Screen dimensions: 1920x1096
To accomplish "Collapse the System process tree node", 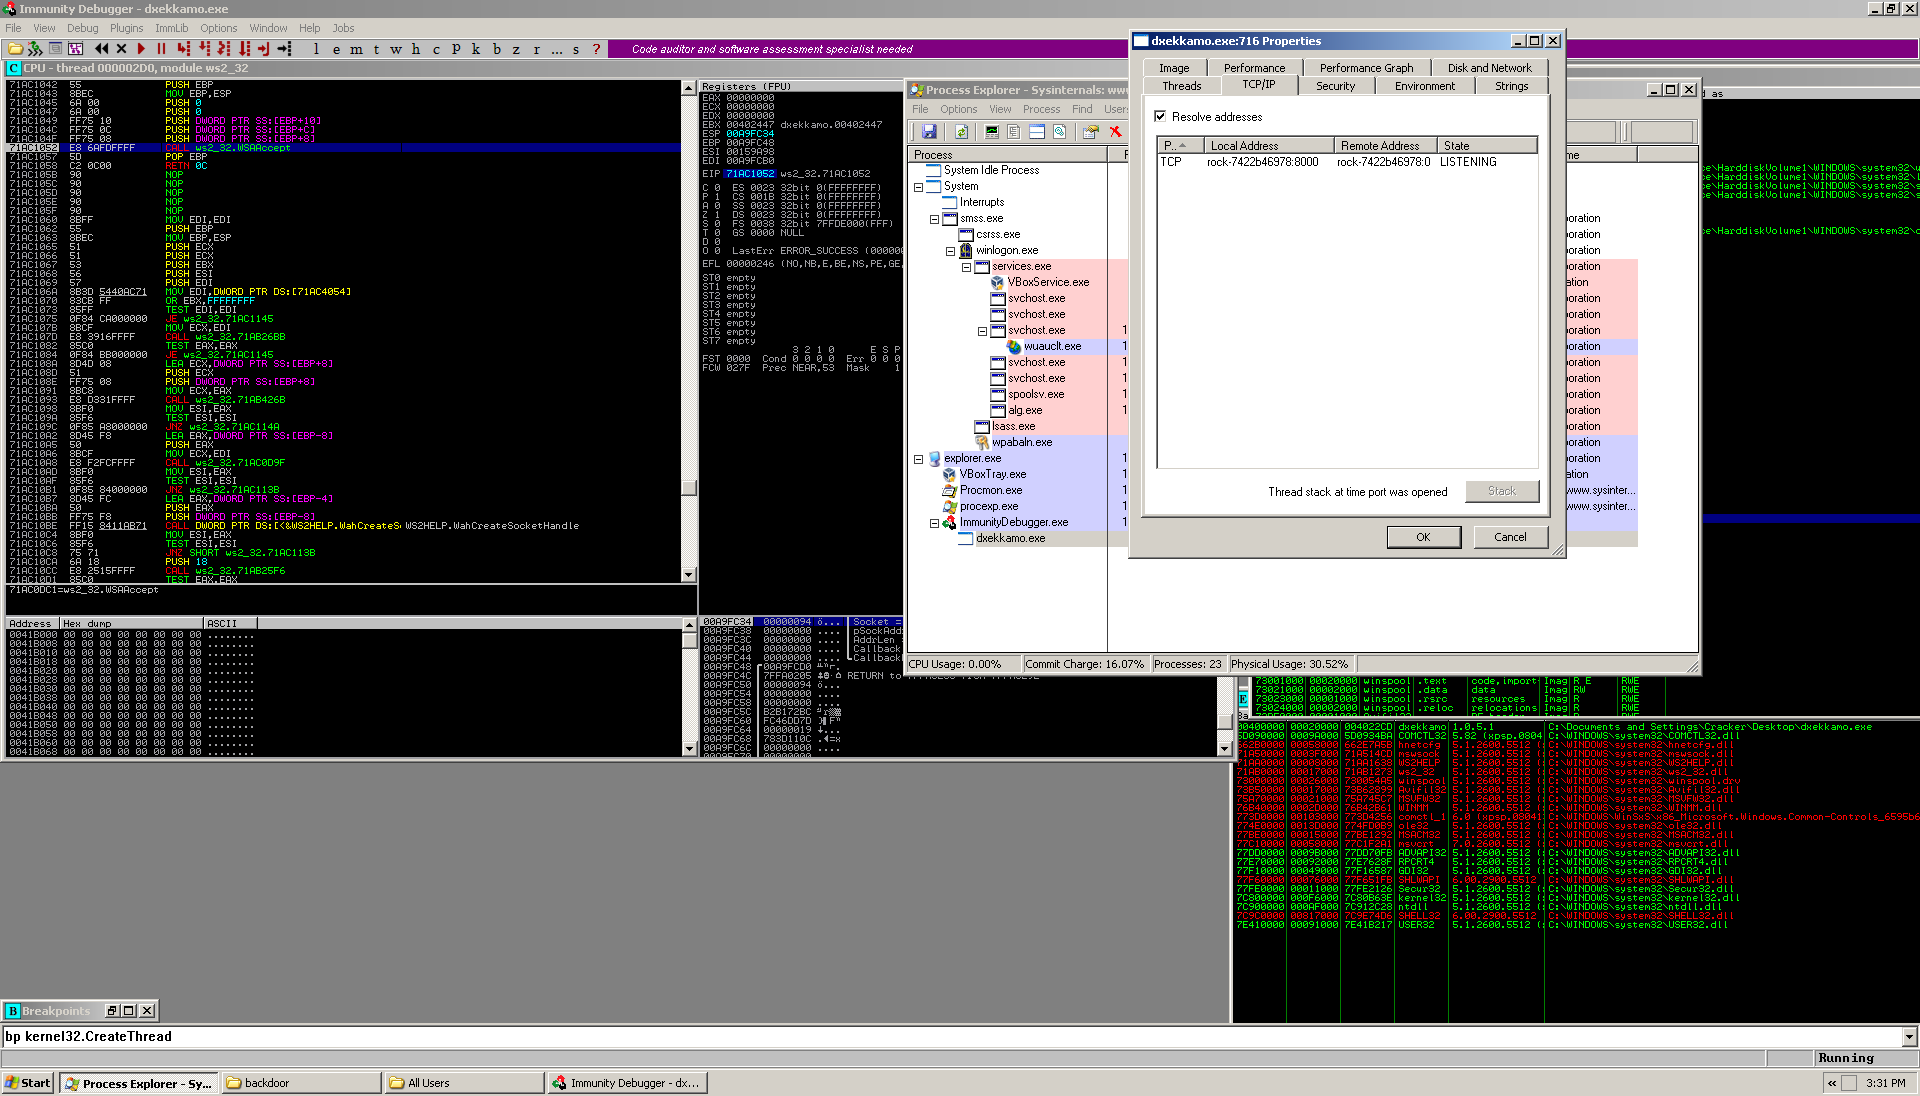I will click(x=918, y=187).
